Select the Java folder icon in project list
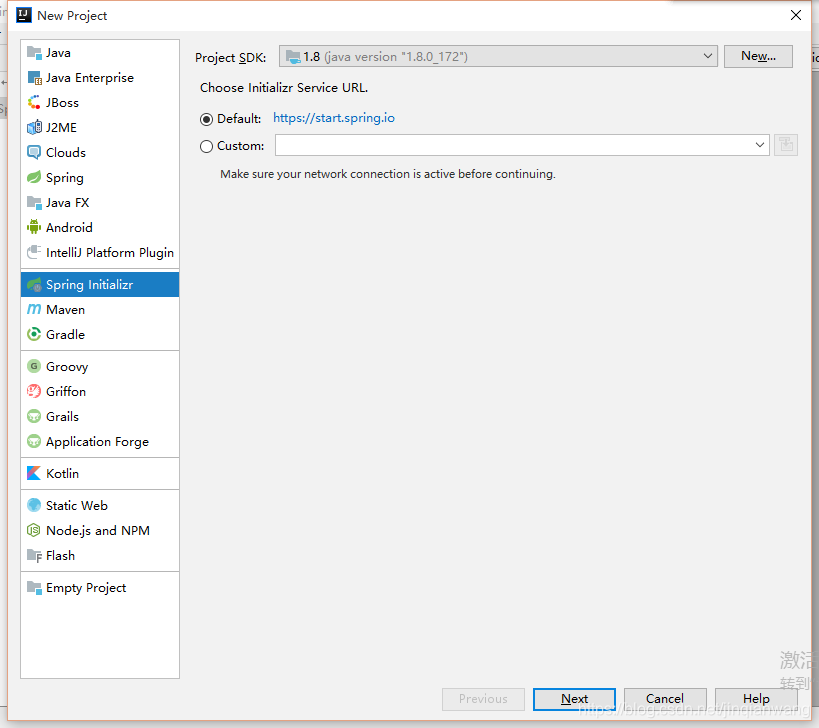 pyautogui.click(x=34, y=53)
